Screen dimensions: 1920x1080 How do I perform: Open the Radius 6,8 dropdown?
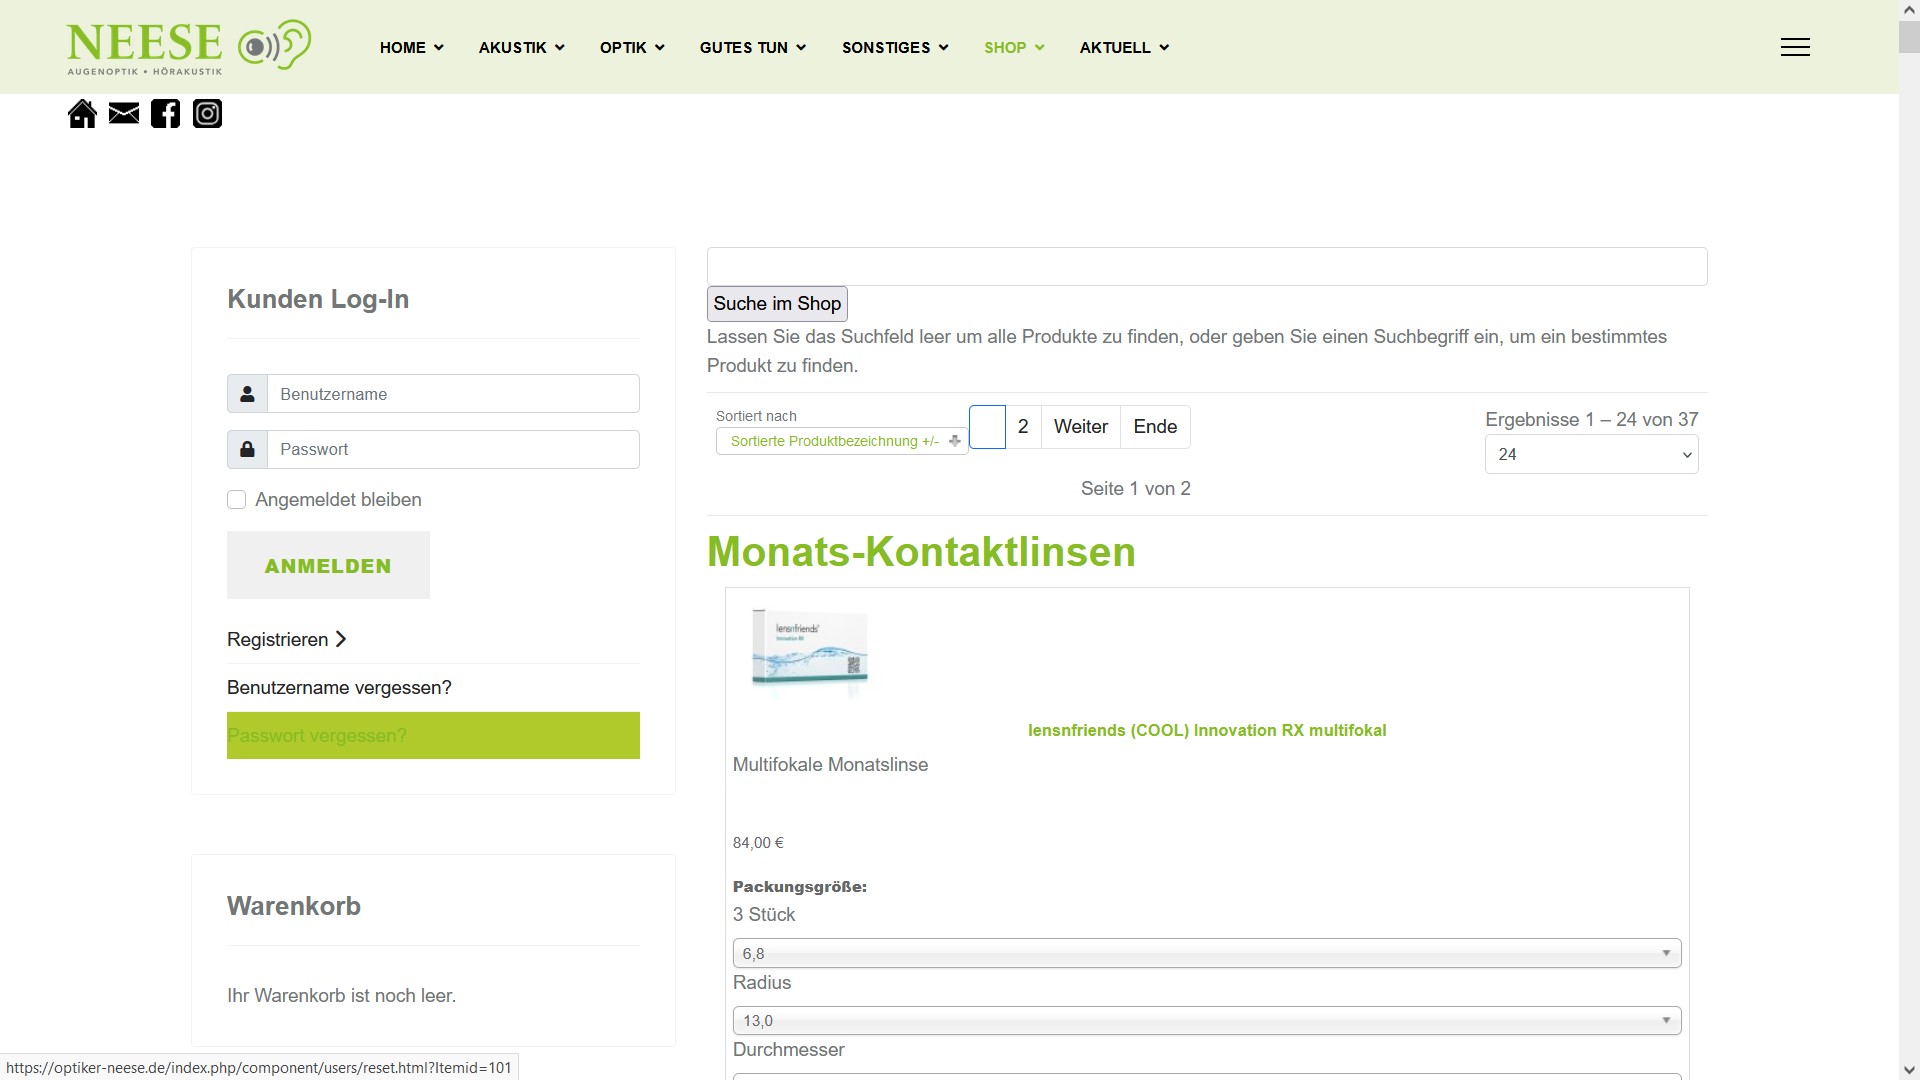[x=1206, y=953]
